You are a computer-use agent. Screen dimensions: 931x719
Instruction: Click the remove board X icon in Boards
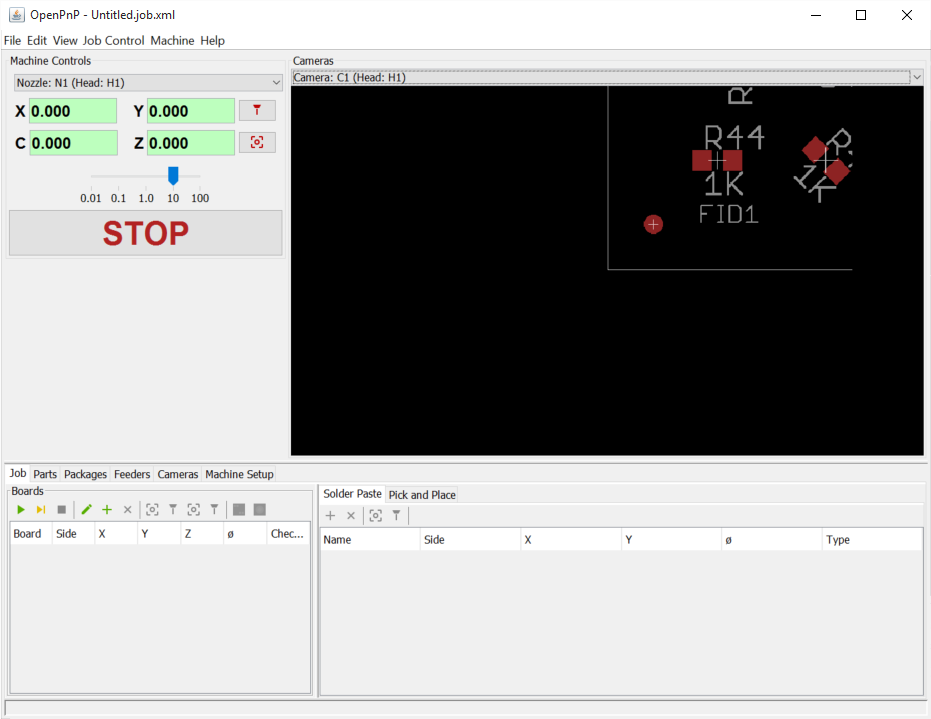click(127, 510)
